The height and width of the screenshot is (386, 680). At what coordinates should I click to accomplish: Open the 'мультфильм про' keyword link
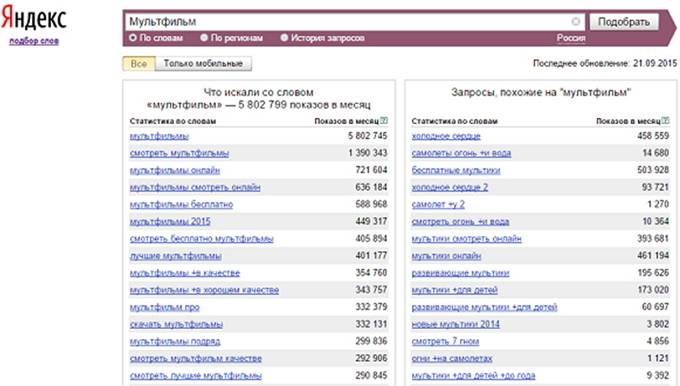[164, 307]
